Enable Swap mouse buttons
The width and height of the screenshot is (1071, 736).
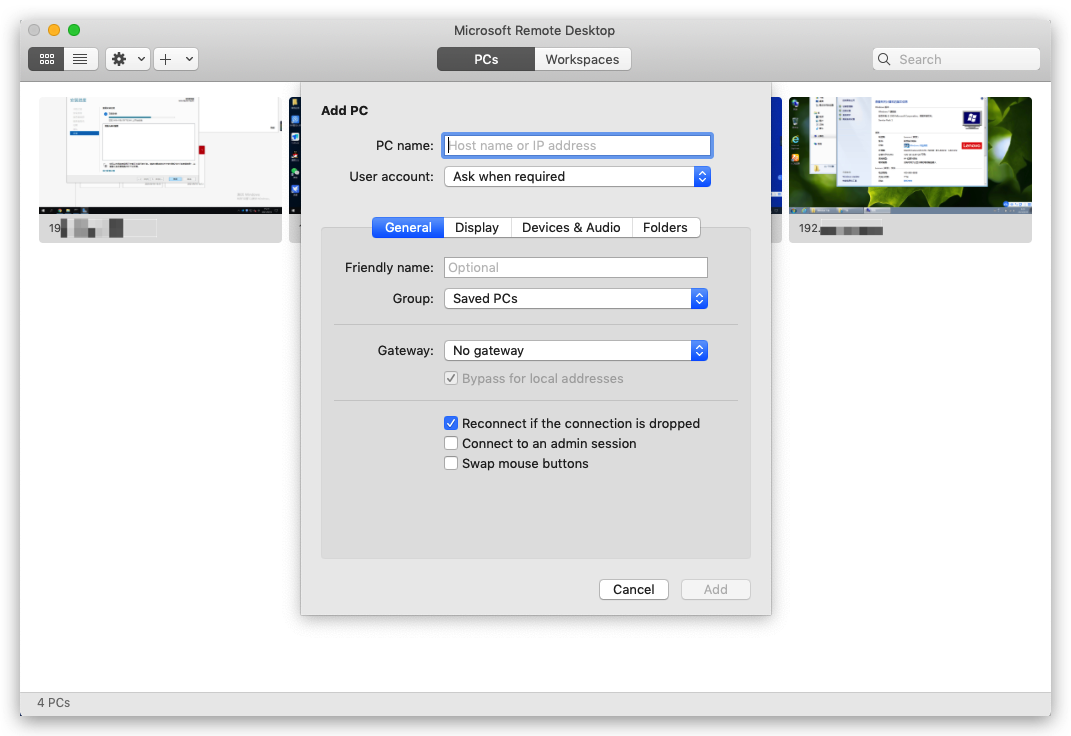[x=451, y=464]
